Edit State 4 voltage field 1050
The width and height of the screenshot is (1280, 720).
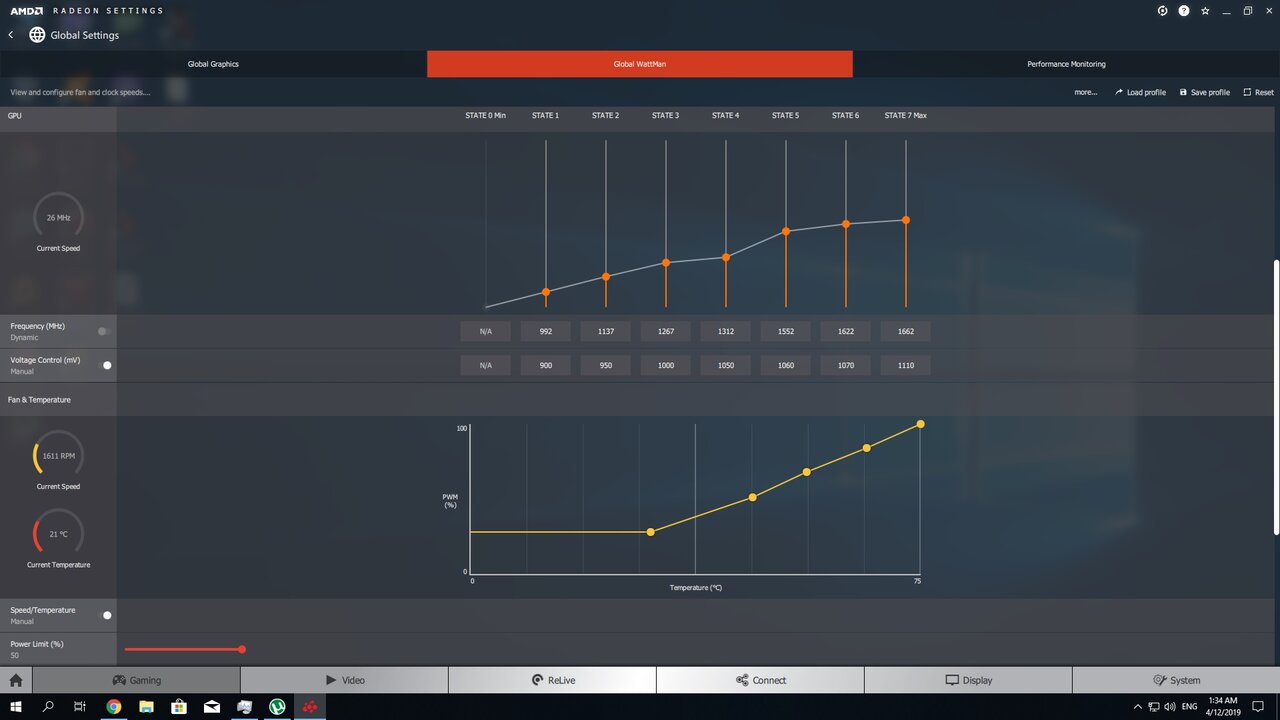726,365
